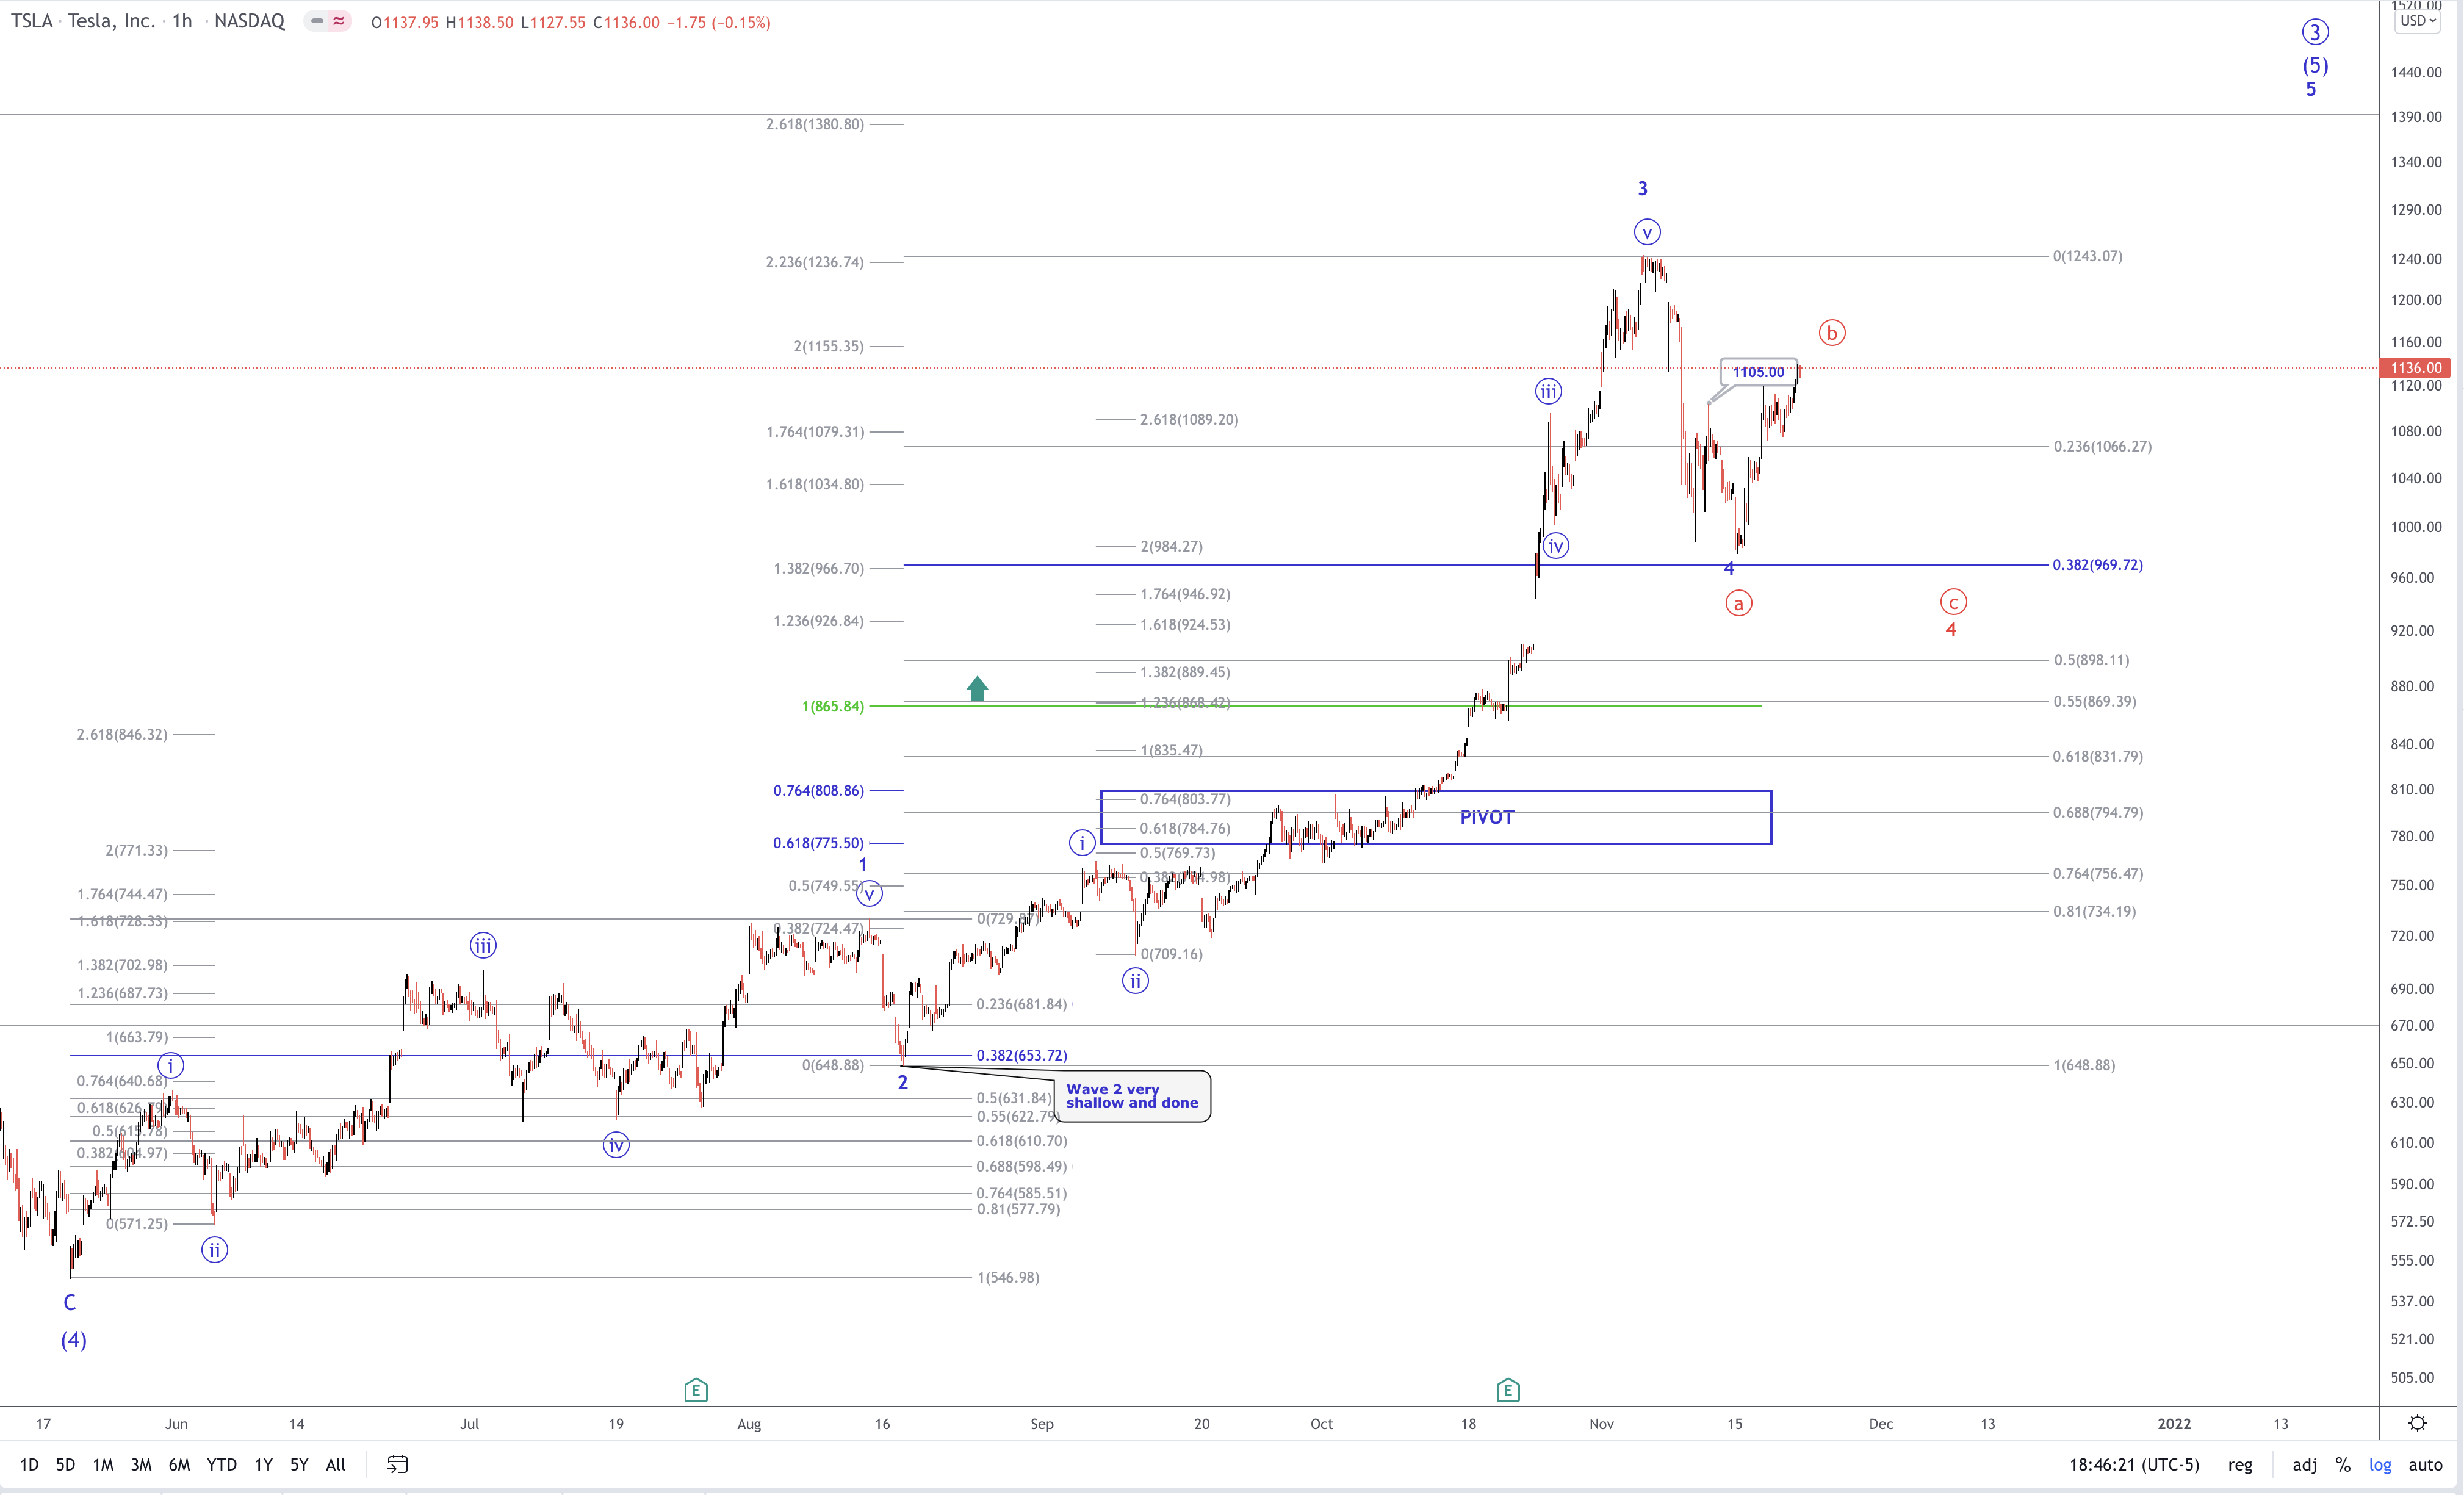Viewport: 2464px width, 1495px height.
Task: Select Fibonacci label 0.5(898.11)
Action: tap(2091, 660)
